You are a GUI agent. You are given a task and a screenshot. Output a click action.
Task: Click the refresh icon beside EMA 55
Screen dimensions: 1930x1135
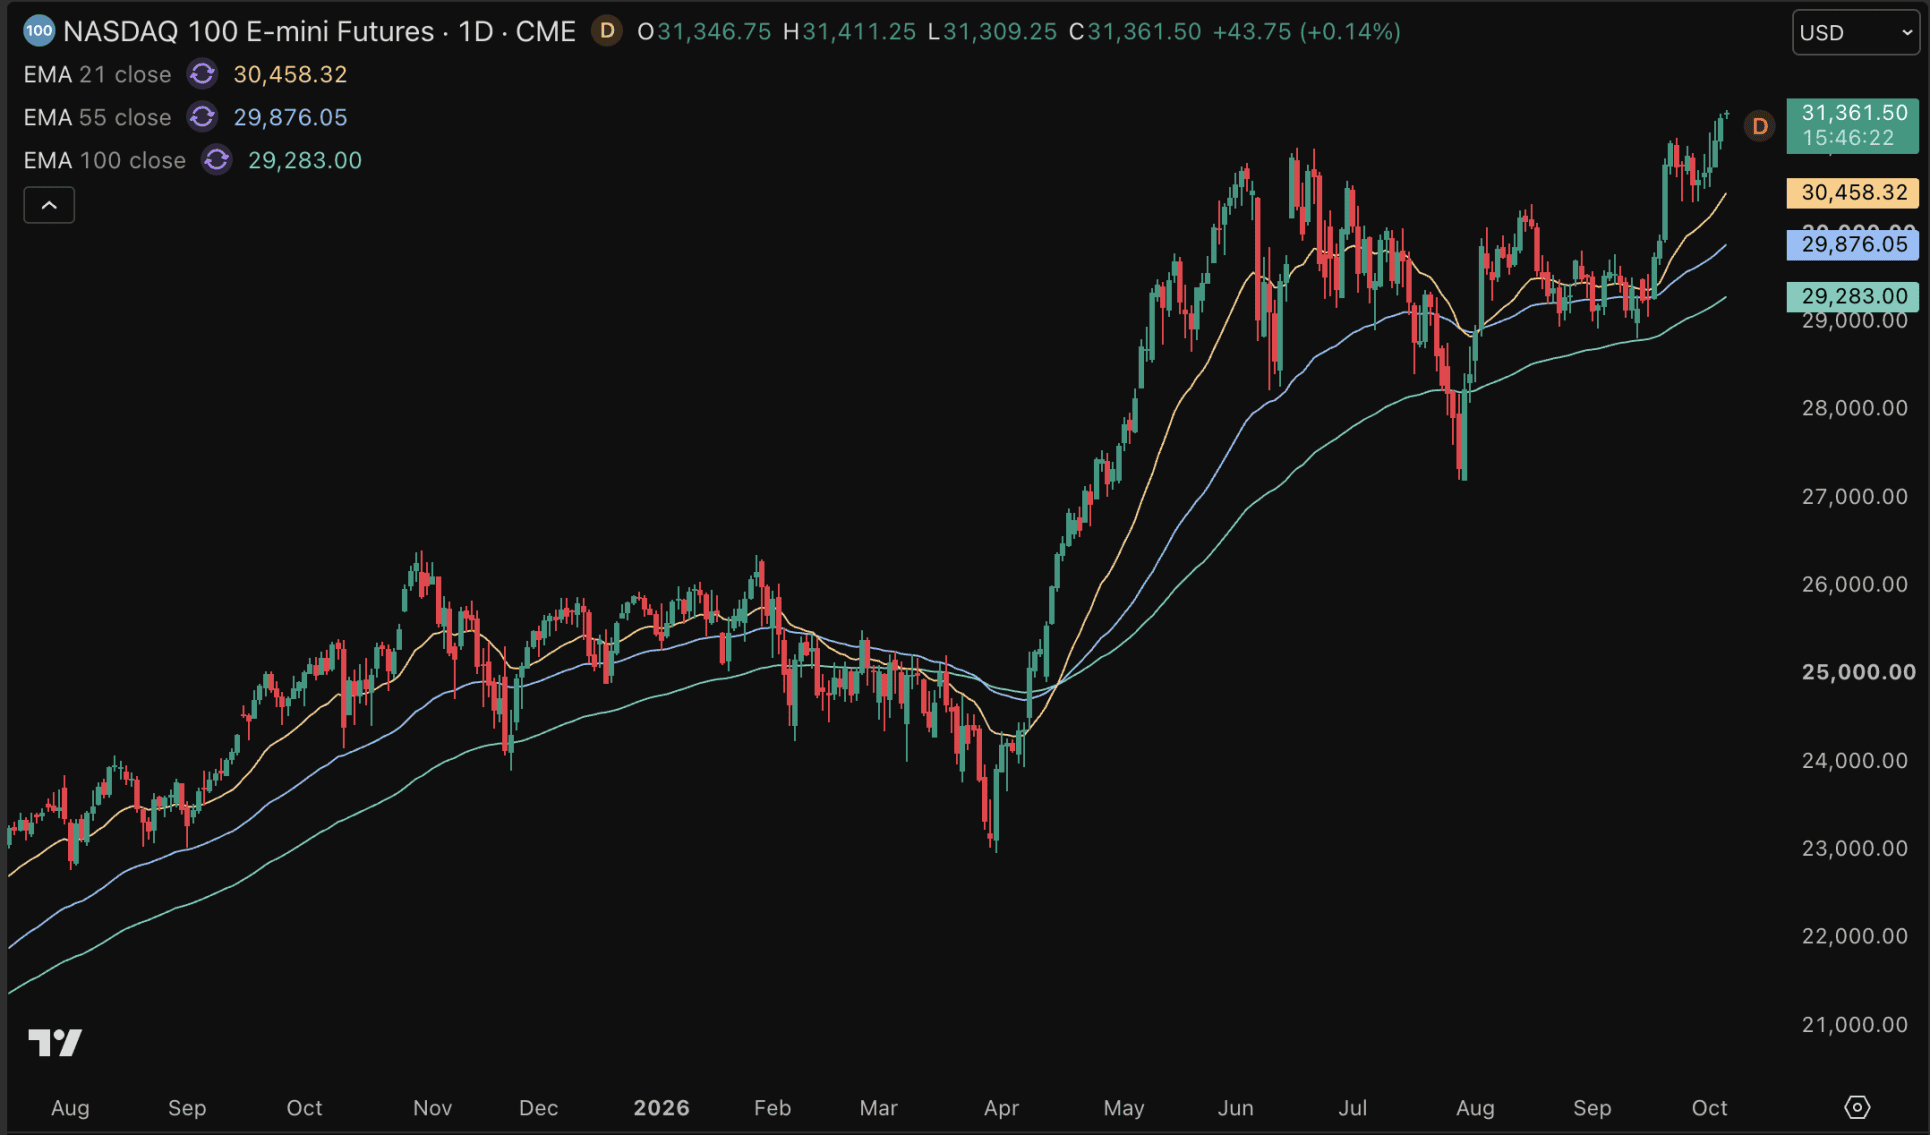(x=202, y=117)
